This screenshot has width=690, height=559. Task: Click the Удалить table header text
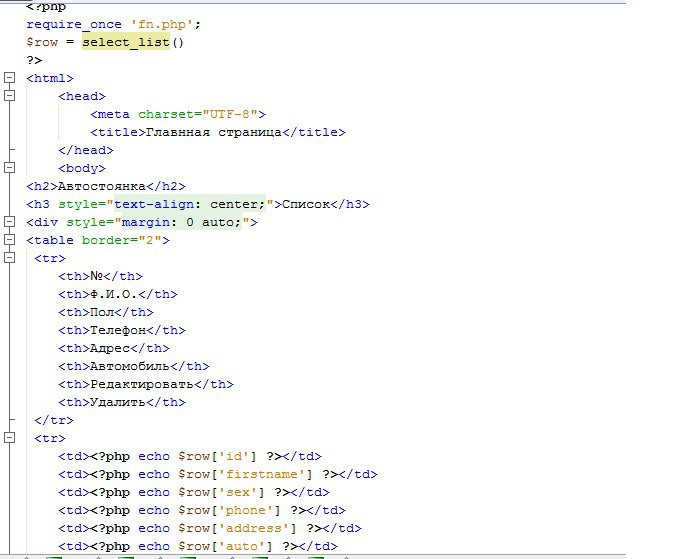coord(118,402)
